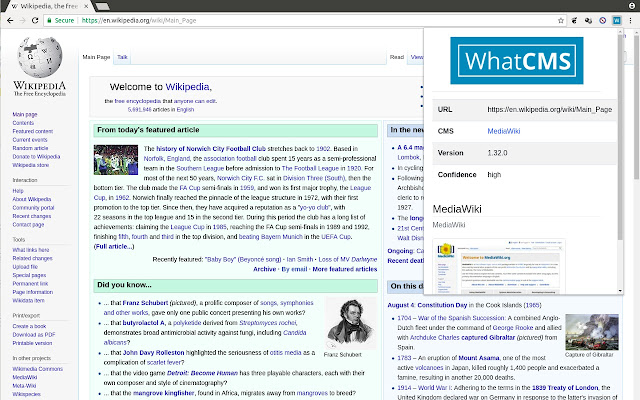Open Special pages link
This screenshot has width=640, height=400.
29,275
